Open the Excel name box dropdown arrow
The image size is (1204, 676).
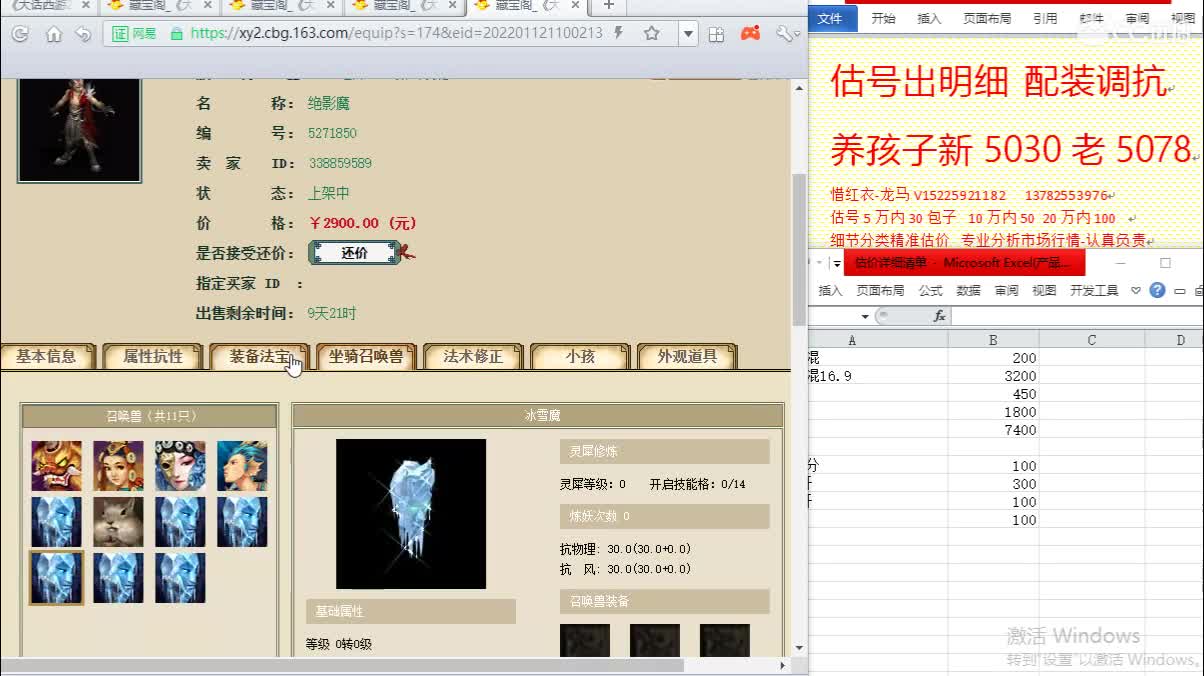pyautogui.click(x=864, y=316)
